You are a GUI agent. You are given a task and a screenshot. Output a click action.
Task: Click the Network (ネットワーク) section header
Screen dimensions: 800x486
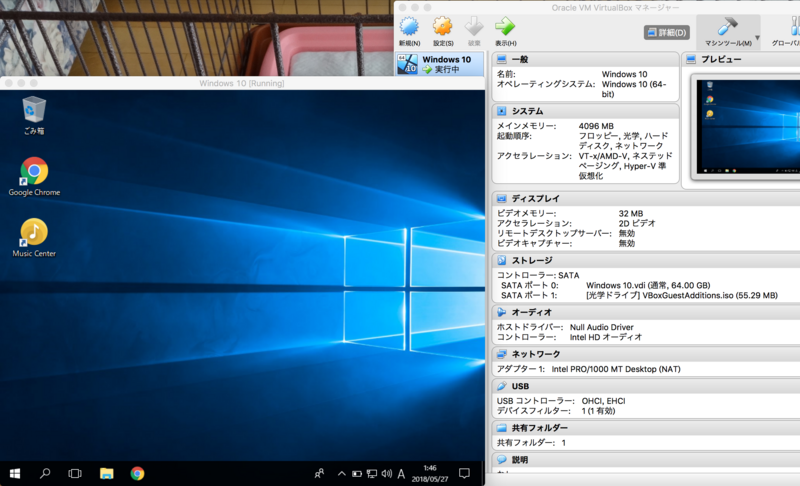646,354
